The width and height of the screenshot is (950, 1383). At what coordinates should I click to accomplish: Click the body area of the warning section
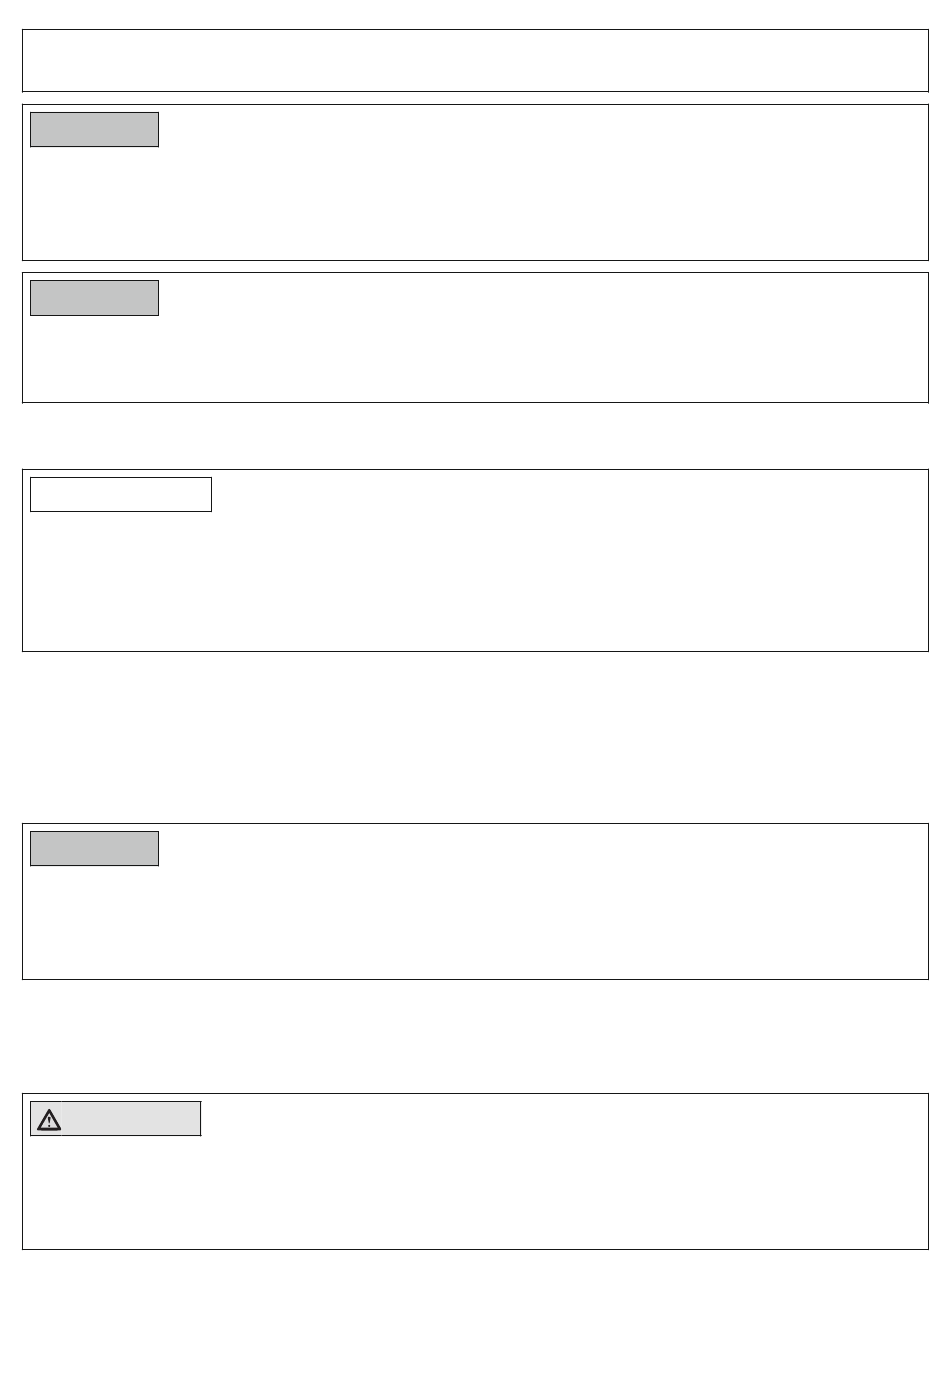[x=475, y=1192]
